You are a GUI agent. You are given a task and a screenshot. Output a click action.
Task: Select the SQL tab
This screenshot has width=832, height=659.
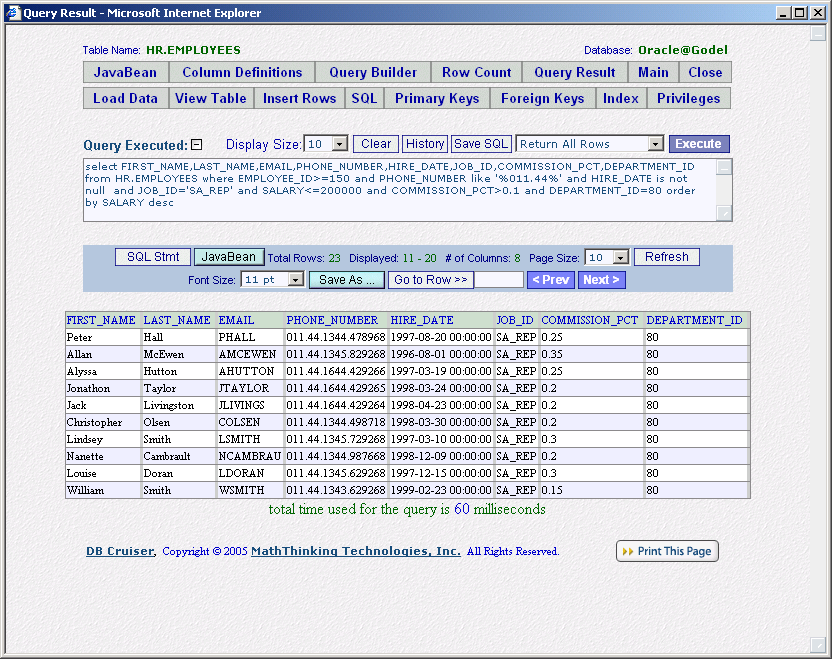364,98
